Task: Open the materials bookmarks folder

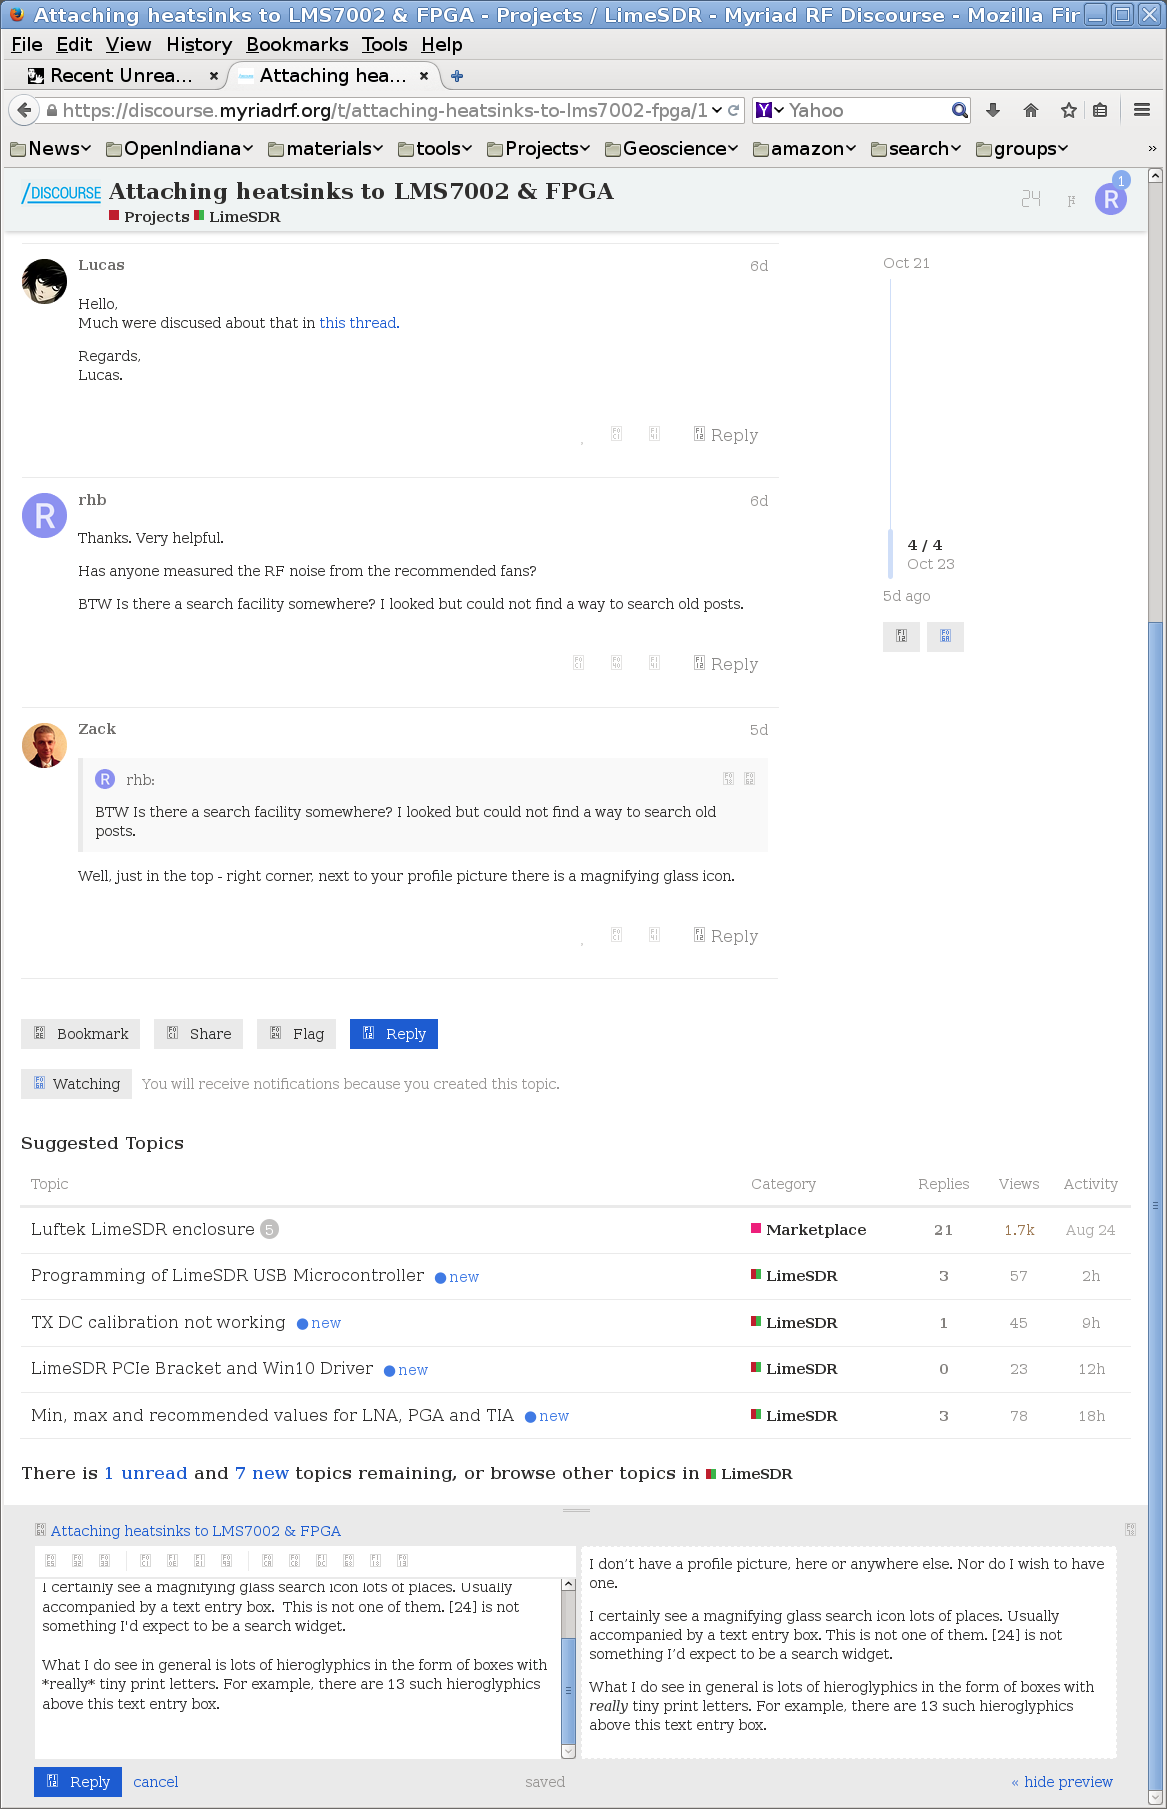Action: pyautogui.click(x=326, y=149)
